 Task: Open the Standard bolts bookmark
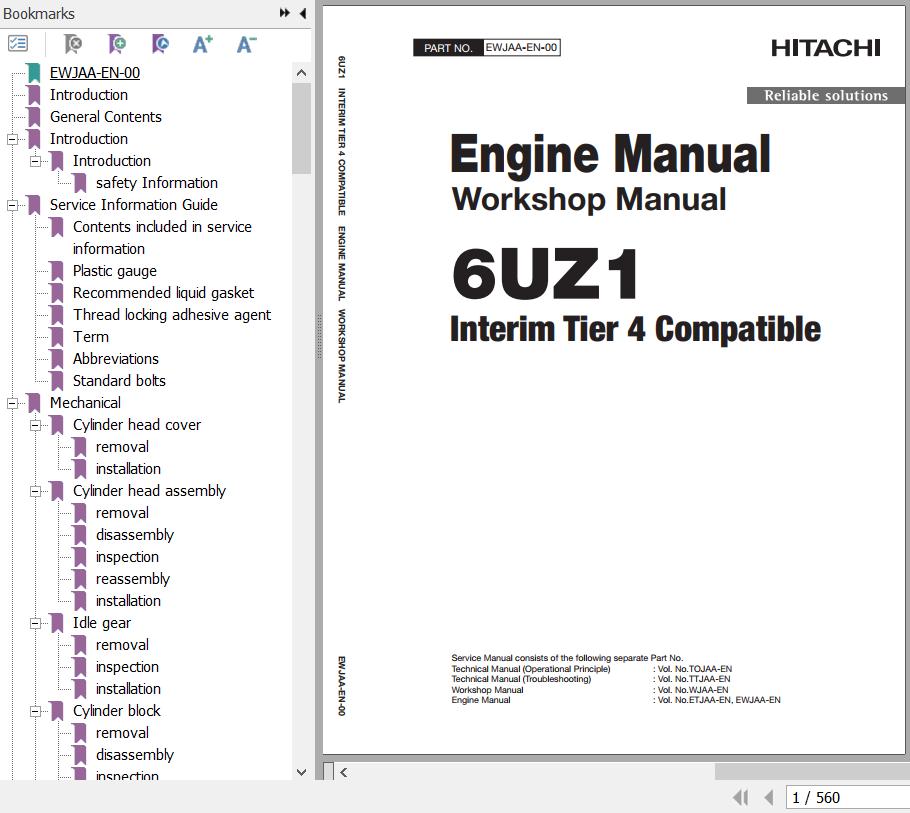119,381
